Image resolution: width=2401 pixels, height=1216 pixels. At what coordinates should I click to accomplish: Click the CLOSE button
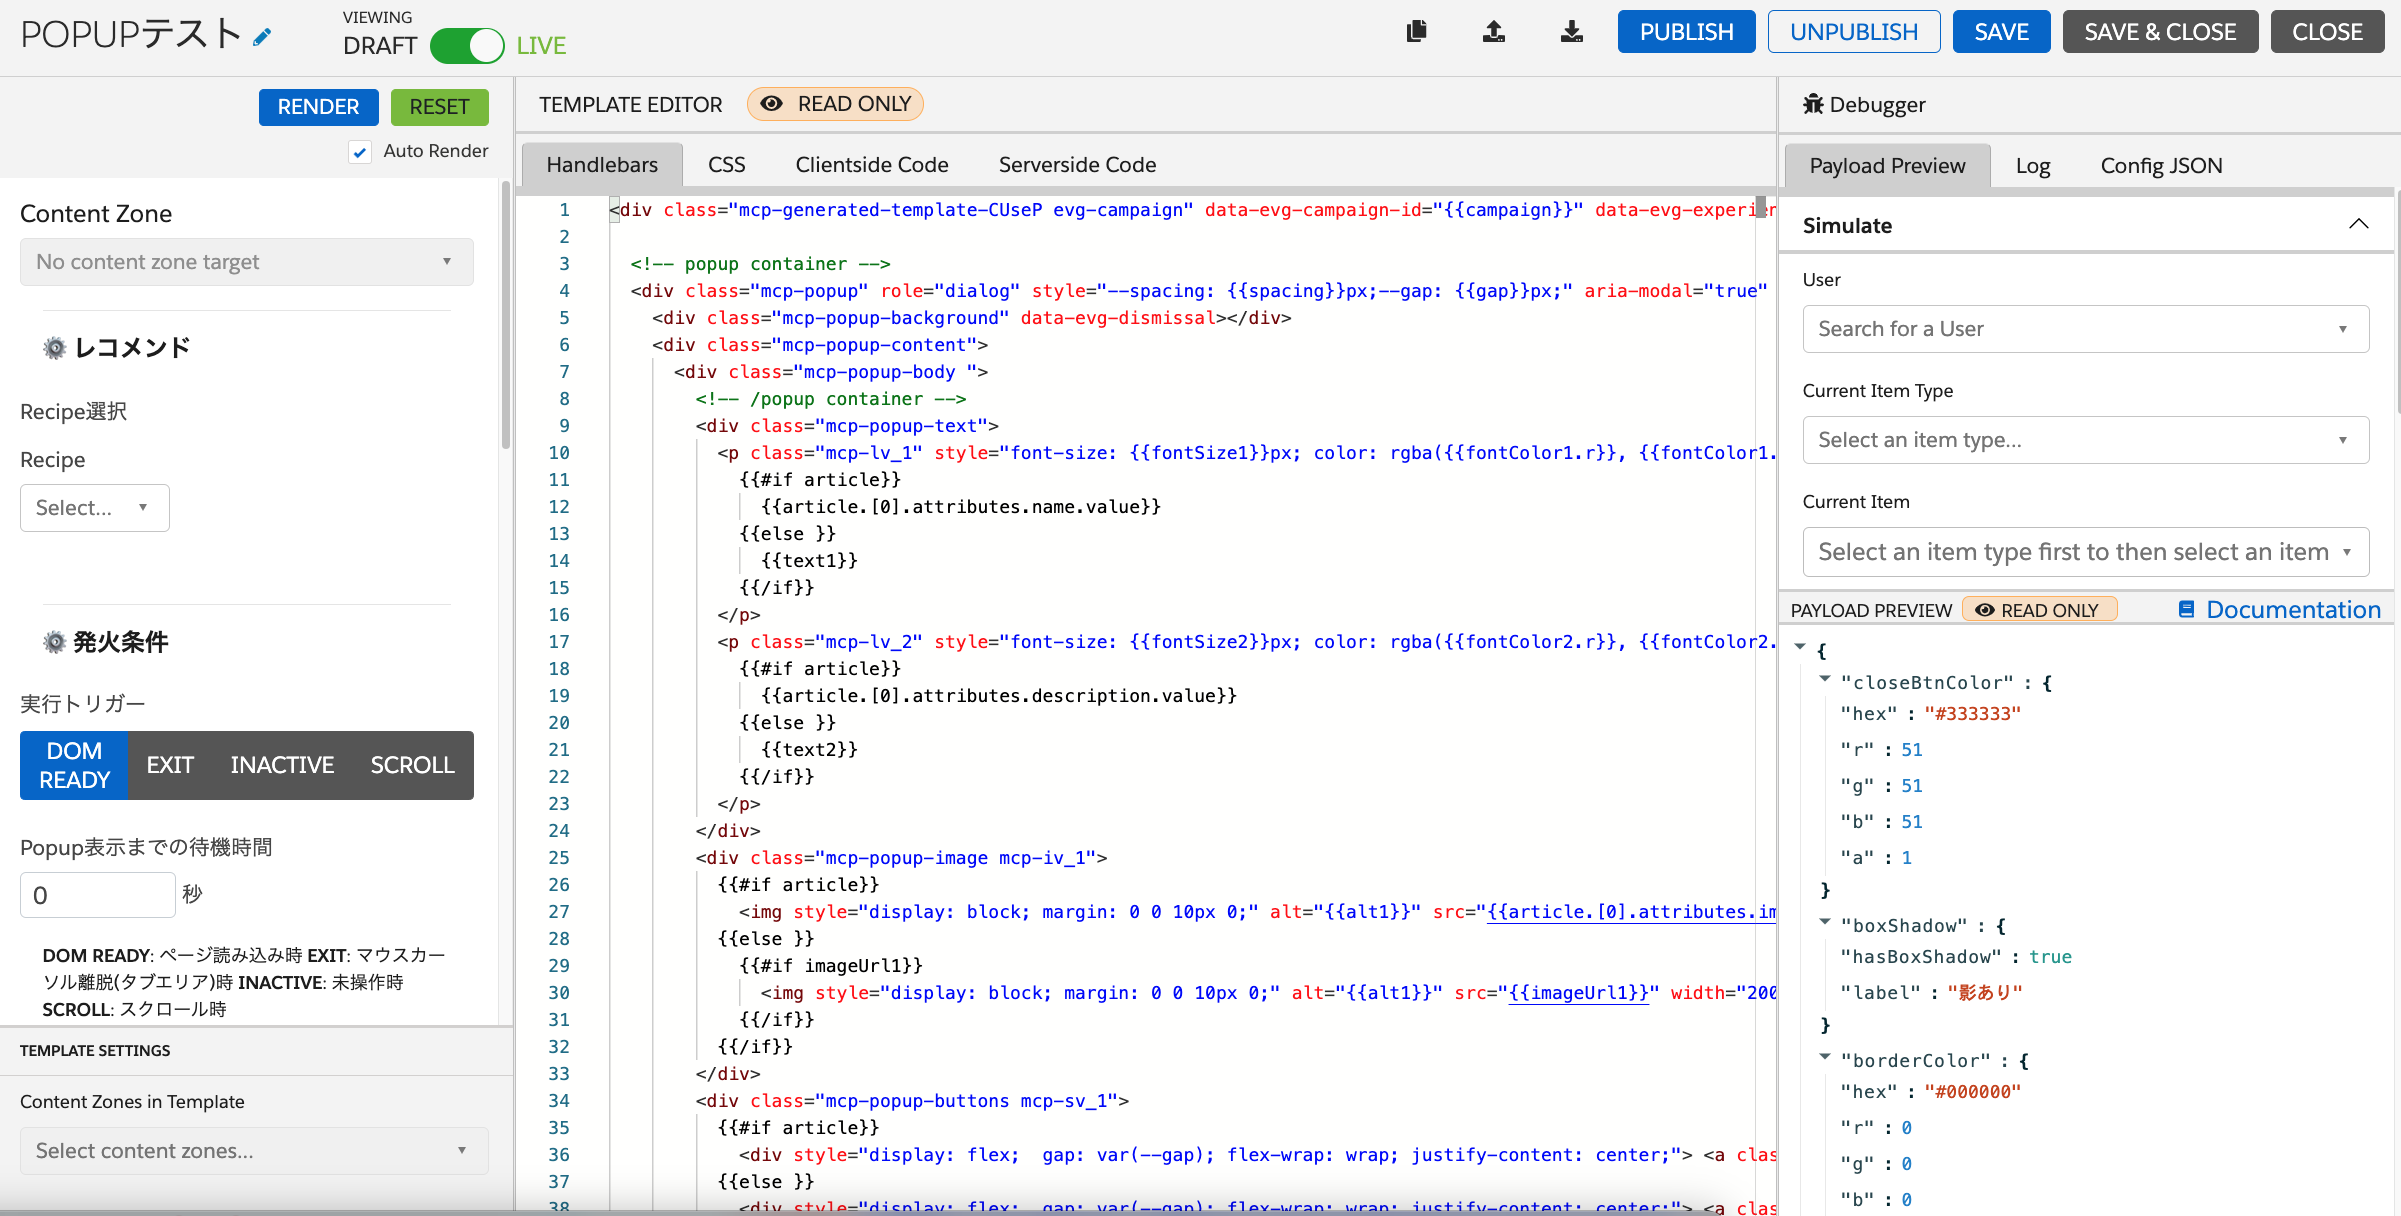pyautogui.click(x=2327, y=32)
